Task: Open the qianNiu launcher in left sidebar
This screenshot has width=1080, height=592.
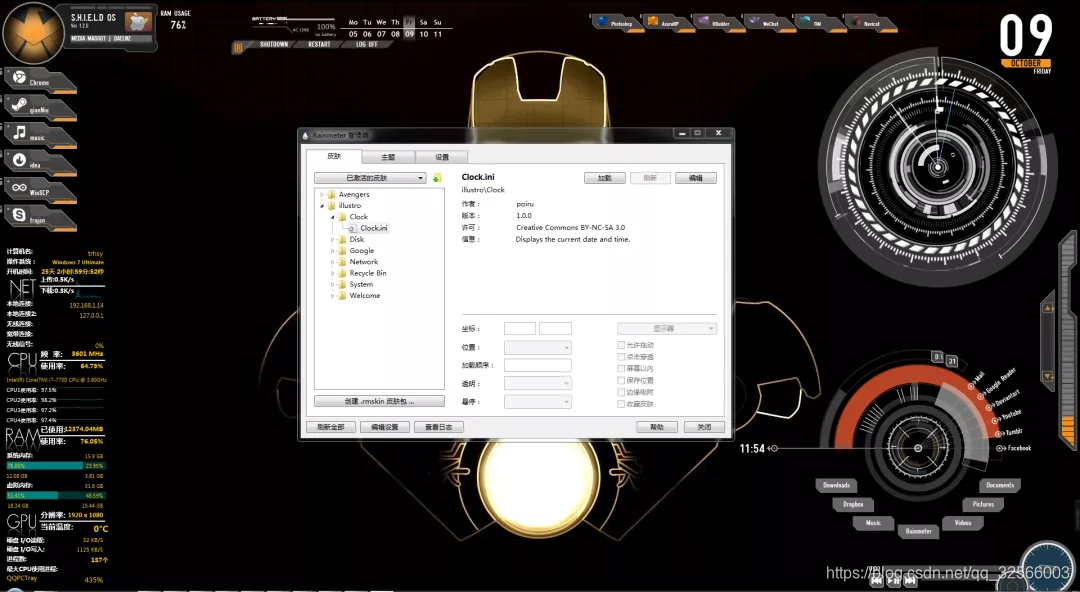Action: coord(39,107)
